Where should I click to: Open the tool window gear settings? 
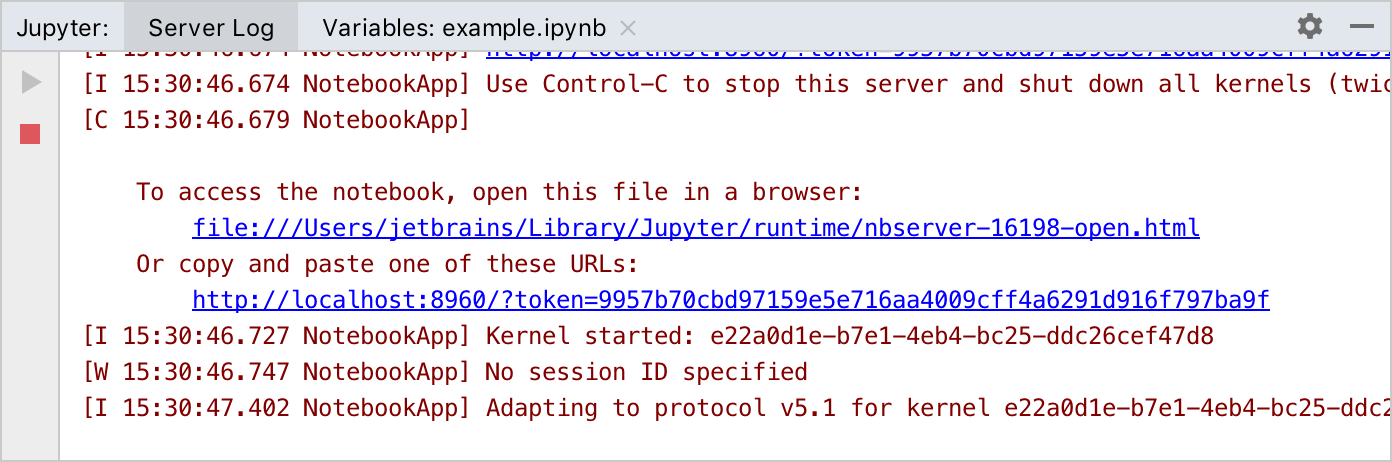1309,26
